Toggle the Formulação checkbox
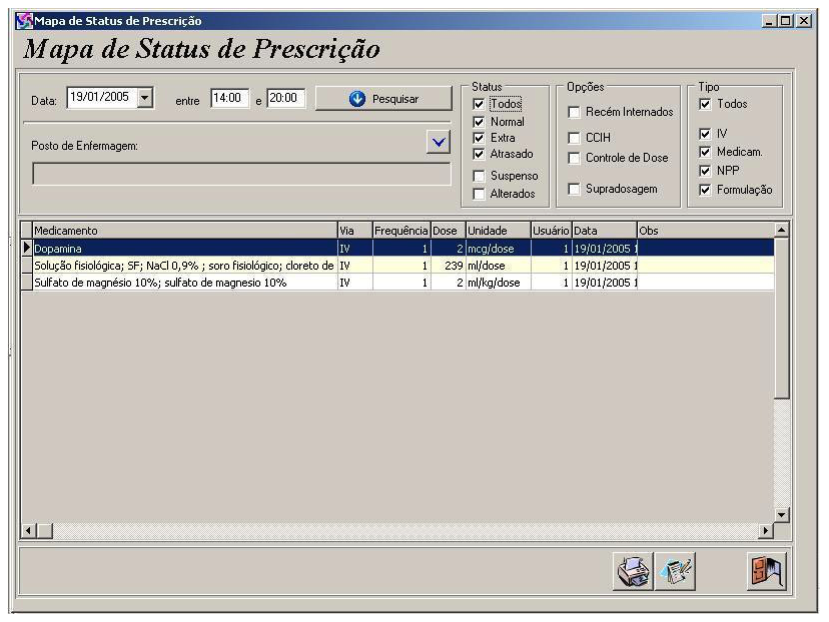The width and height of the screenshot is (829, 622). (x=705, y=190)
